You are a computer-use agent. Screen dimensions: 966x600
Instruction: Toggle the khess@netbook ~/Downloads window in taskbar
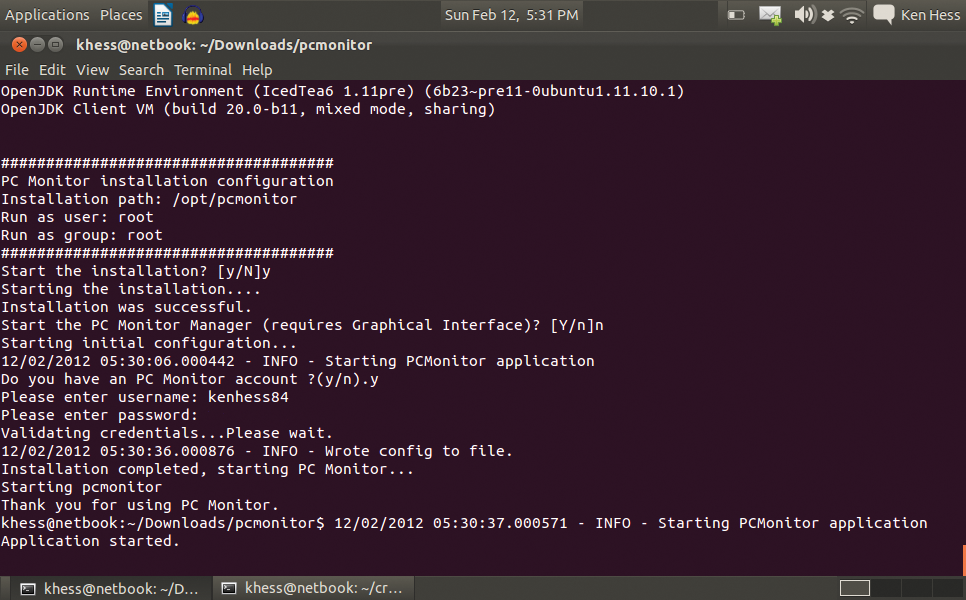105,588
